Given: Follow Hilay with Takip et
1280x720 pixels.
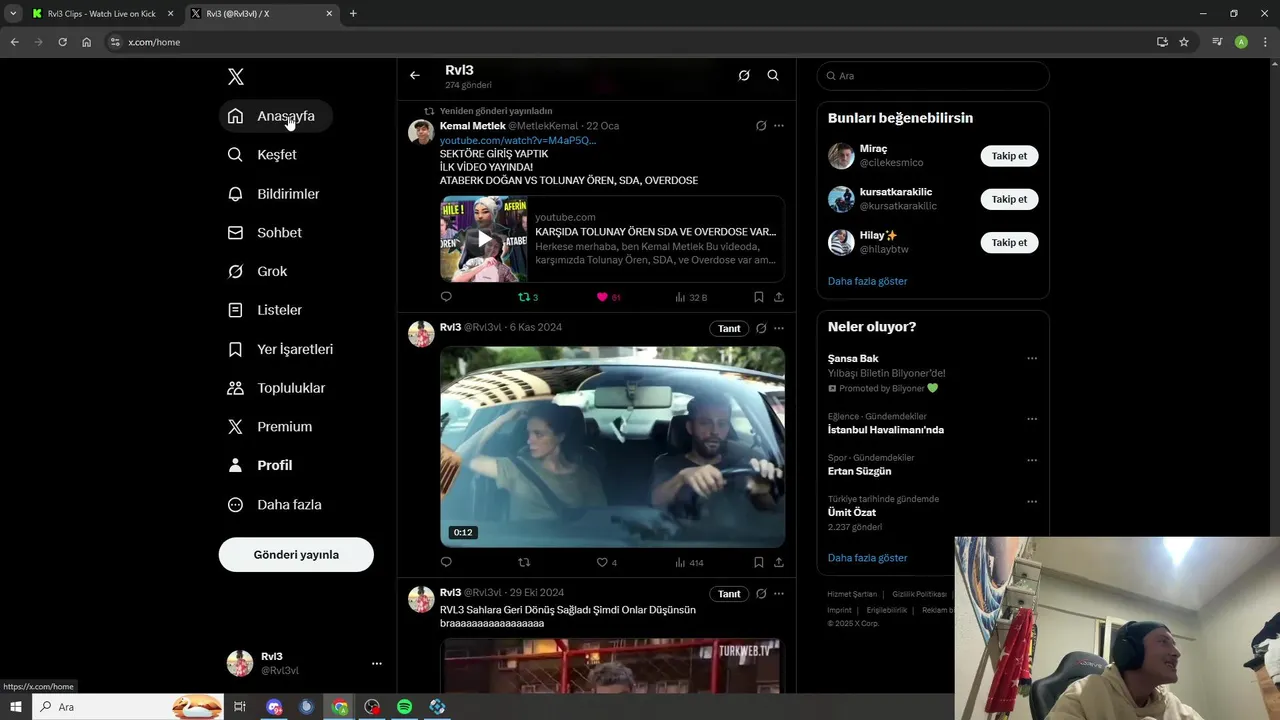Looking at the screenshot, I should [x=1009, y=242].
